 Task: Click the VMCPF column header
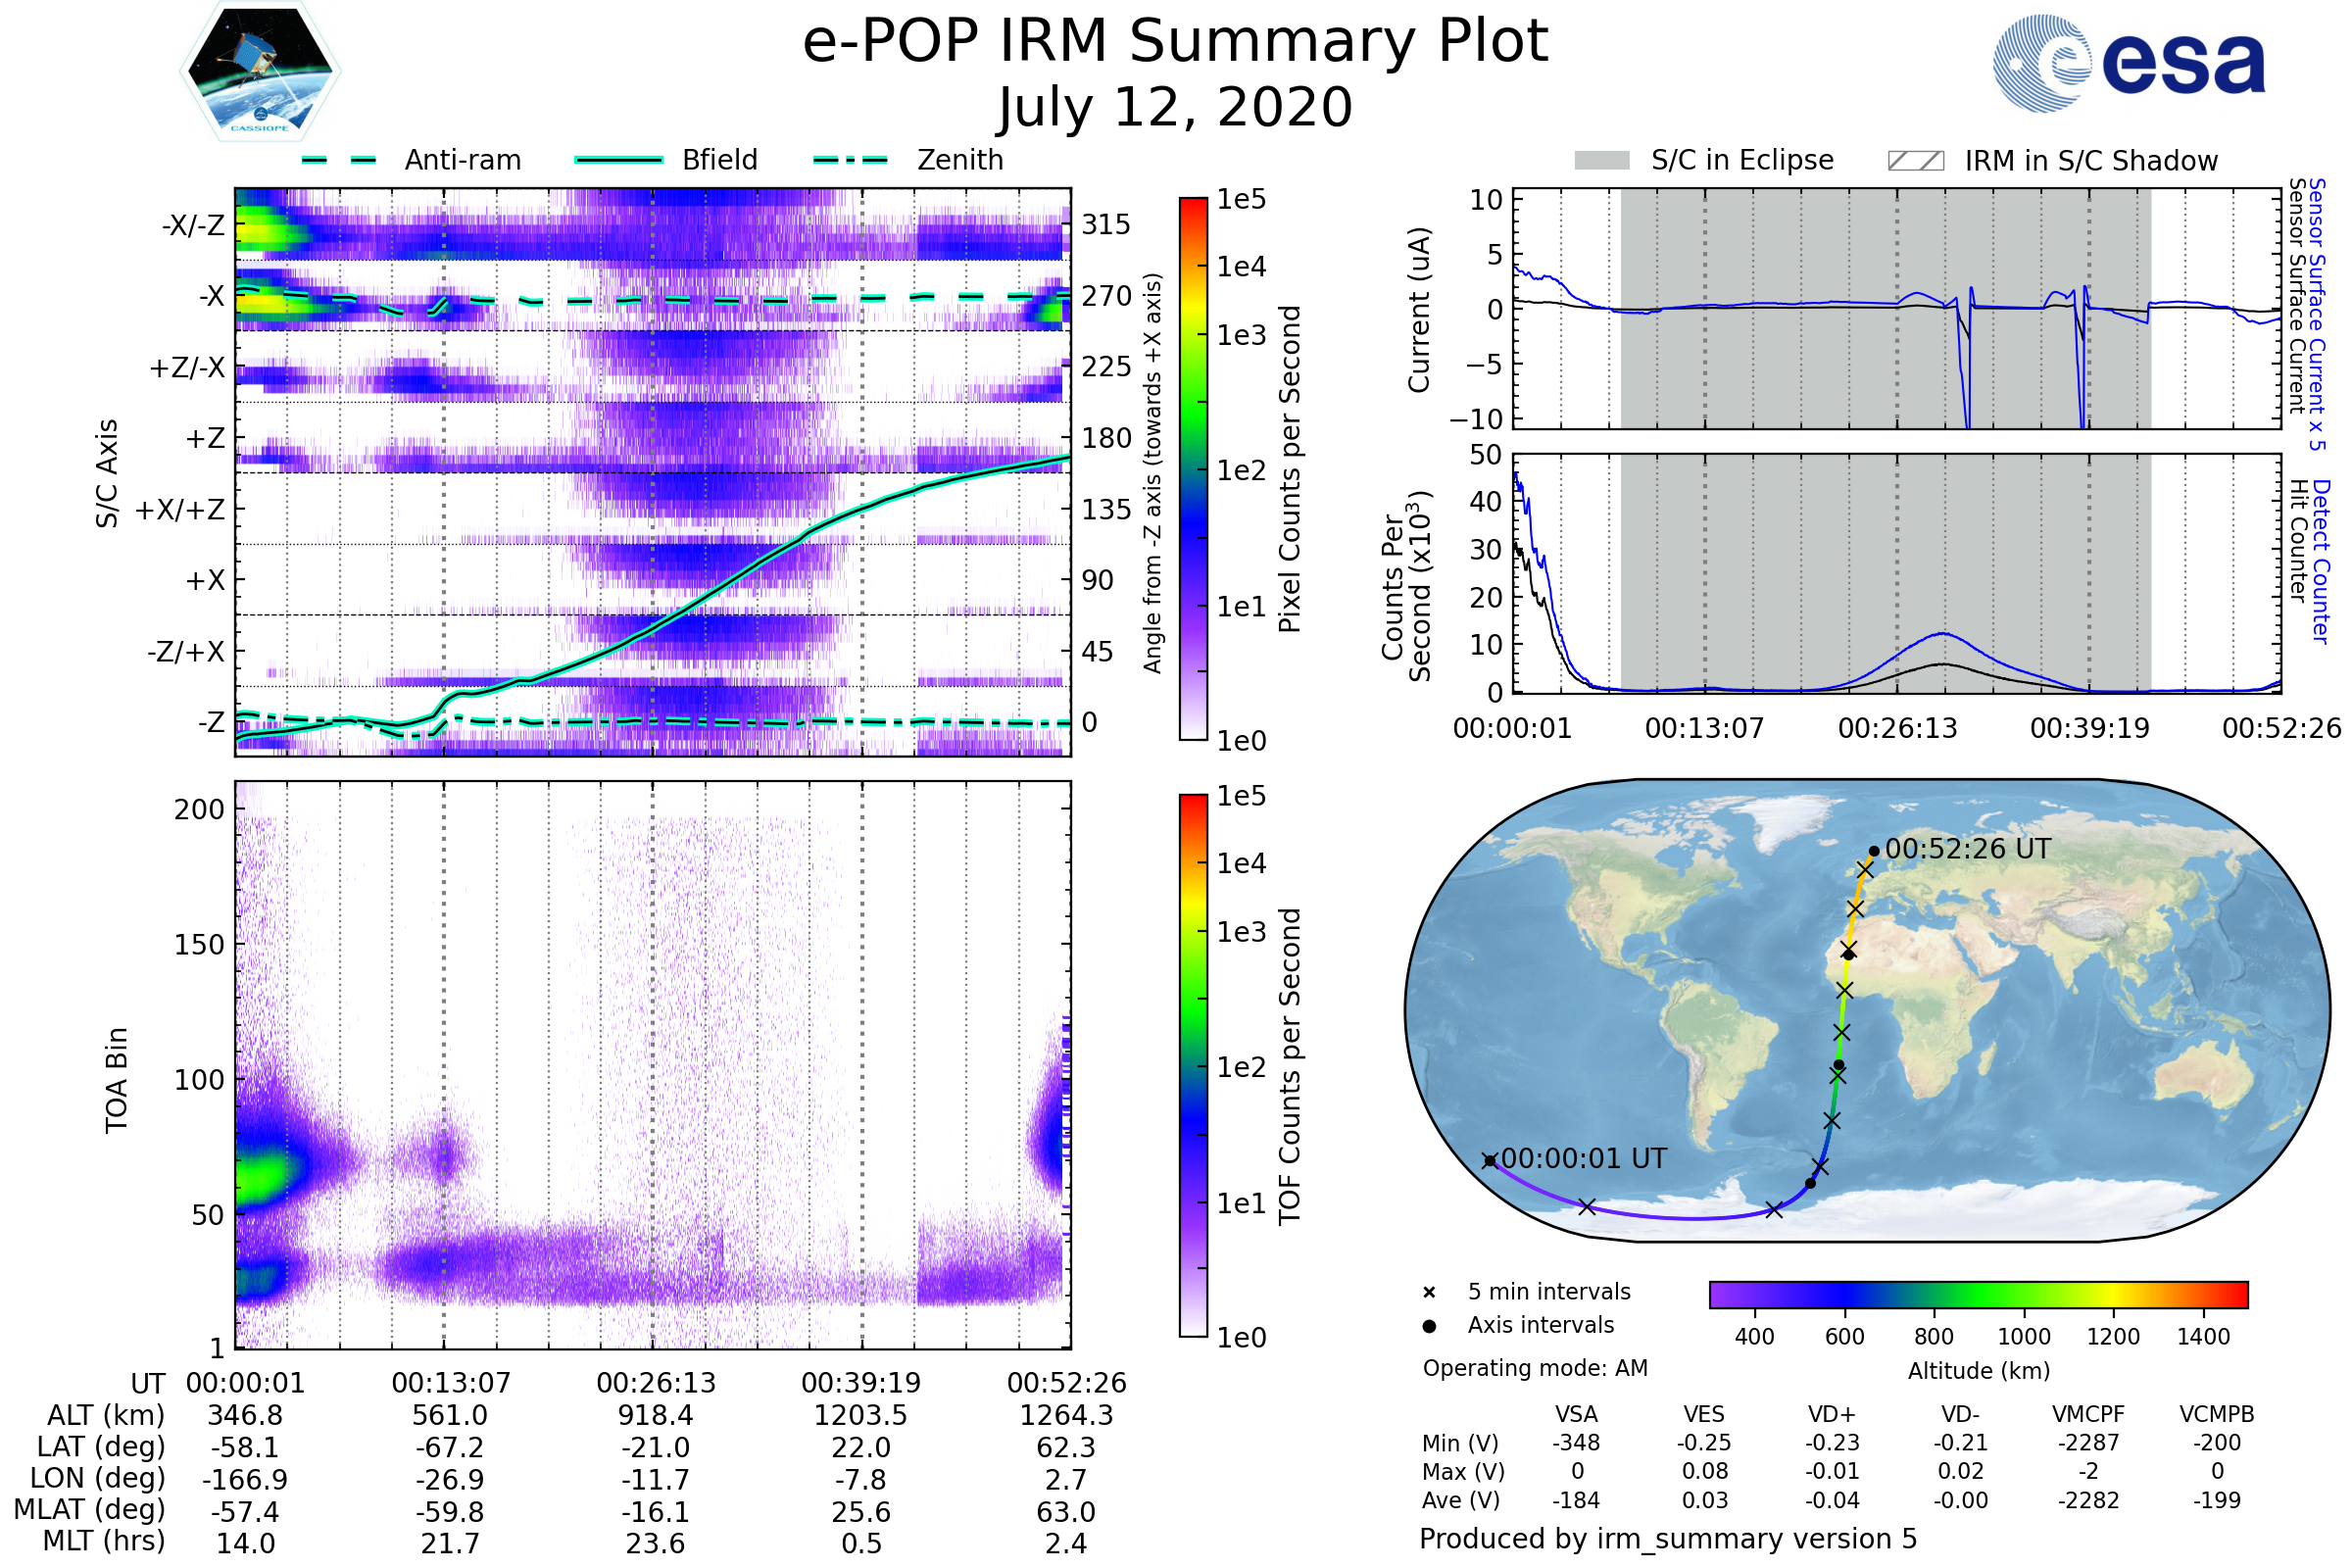pos(2088,1414)
